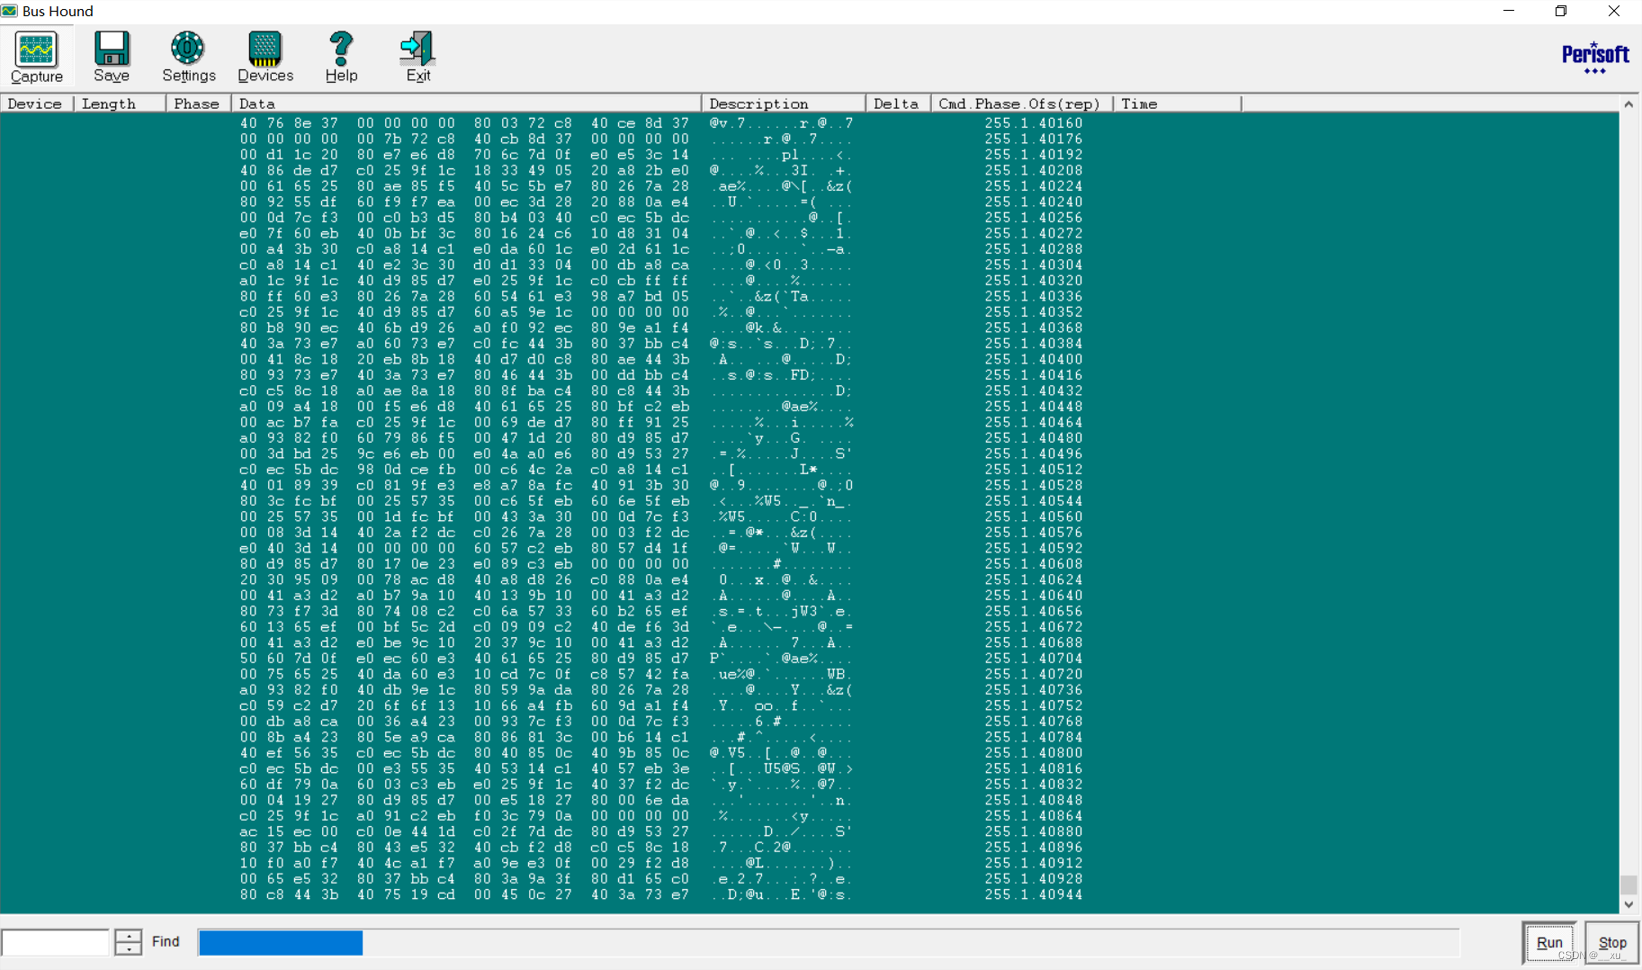Viewport: 1642px width, 970px height.
Task: Select the row with offset 255.1.40432
Action: coord(809,391)
